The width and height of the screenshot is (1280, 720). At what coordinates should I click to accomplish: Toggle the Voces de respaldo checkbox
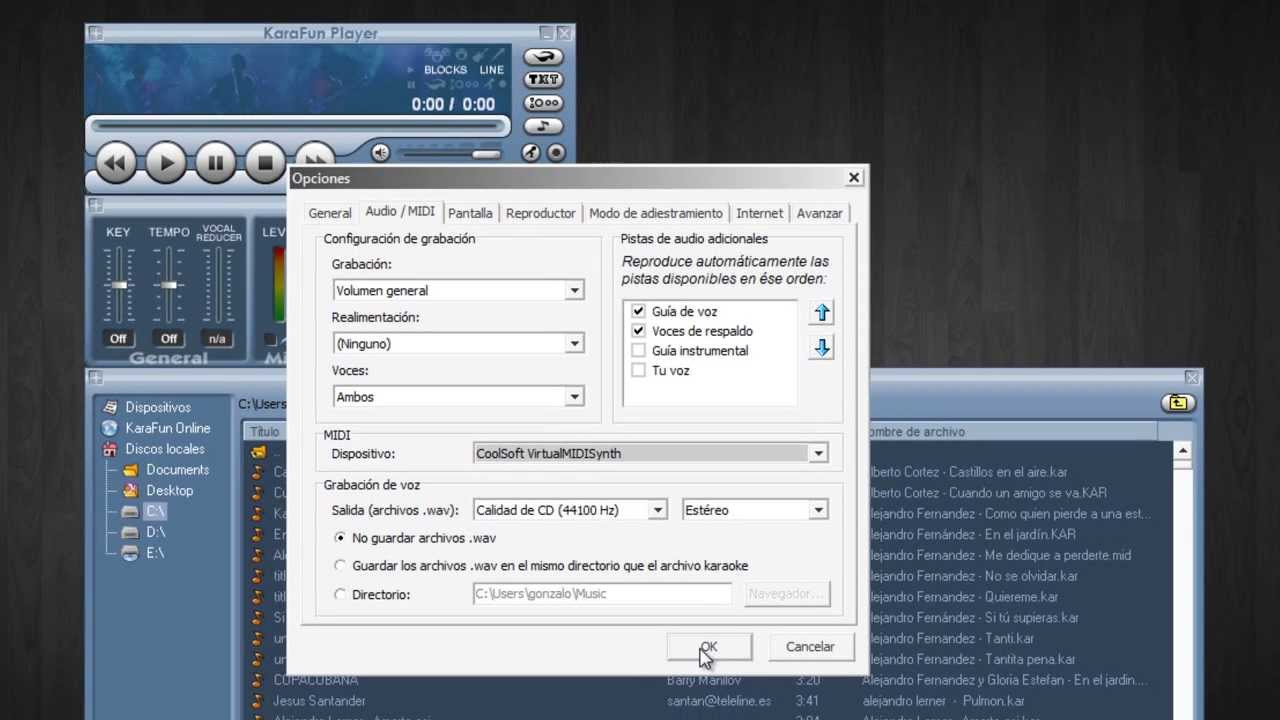(x=638, y=331)
